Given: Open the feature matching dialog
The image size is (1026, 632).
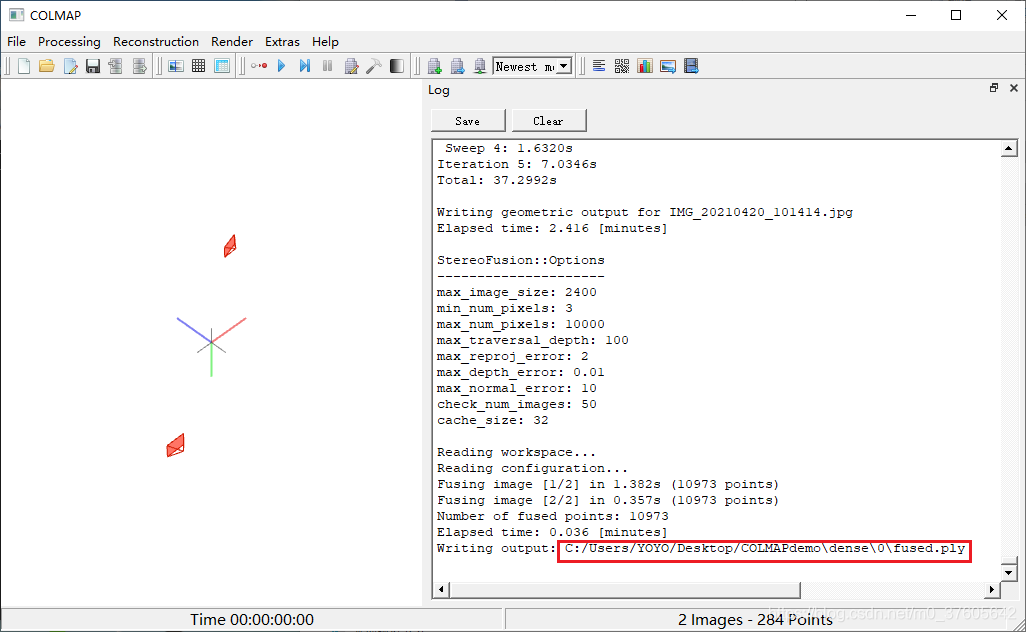Looking at the screenshot, I should (198, 65).
